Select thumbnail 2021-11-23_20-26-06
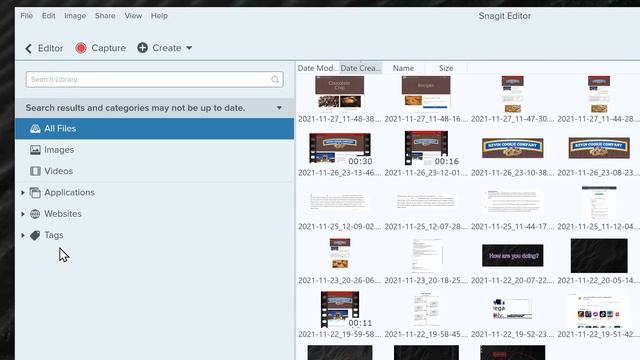 [x=340, y=253]
